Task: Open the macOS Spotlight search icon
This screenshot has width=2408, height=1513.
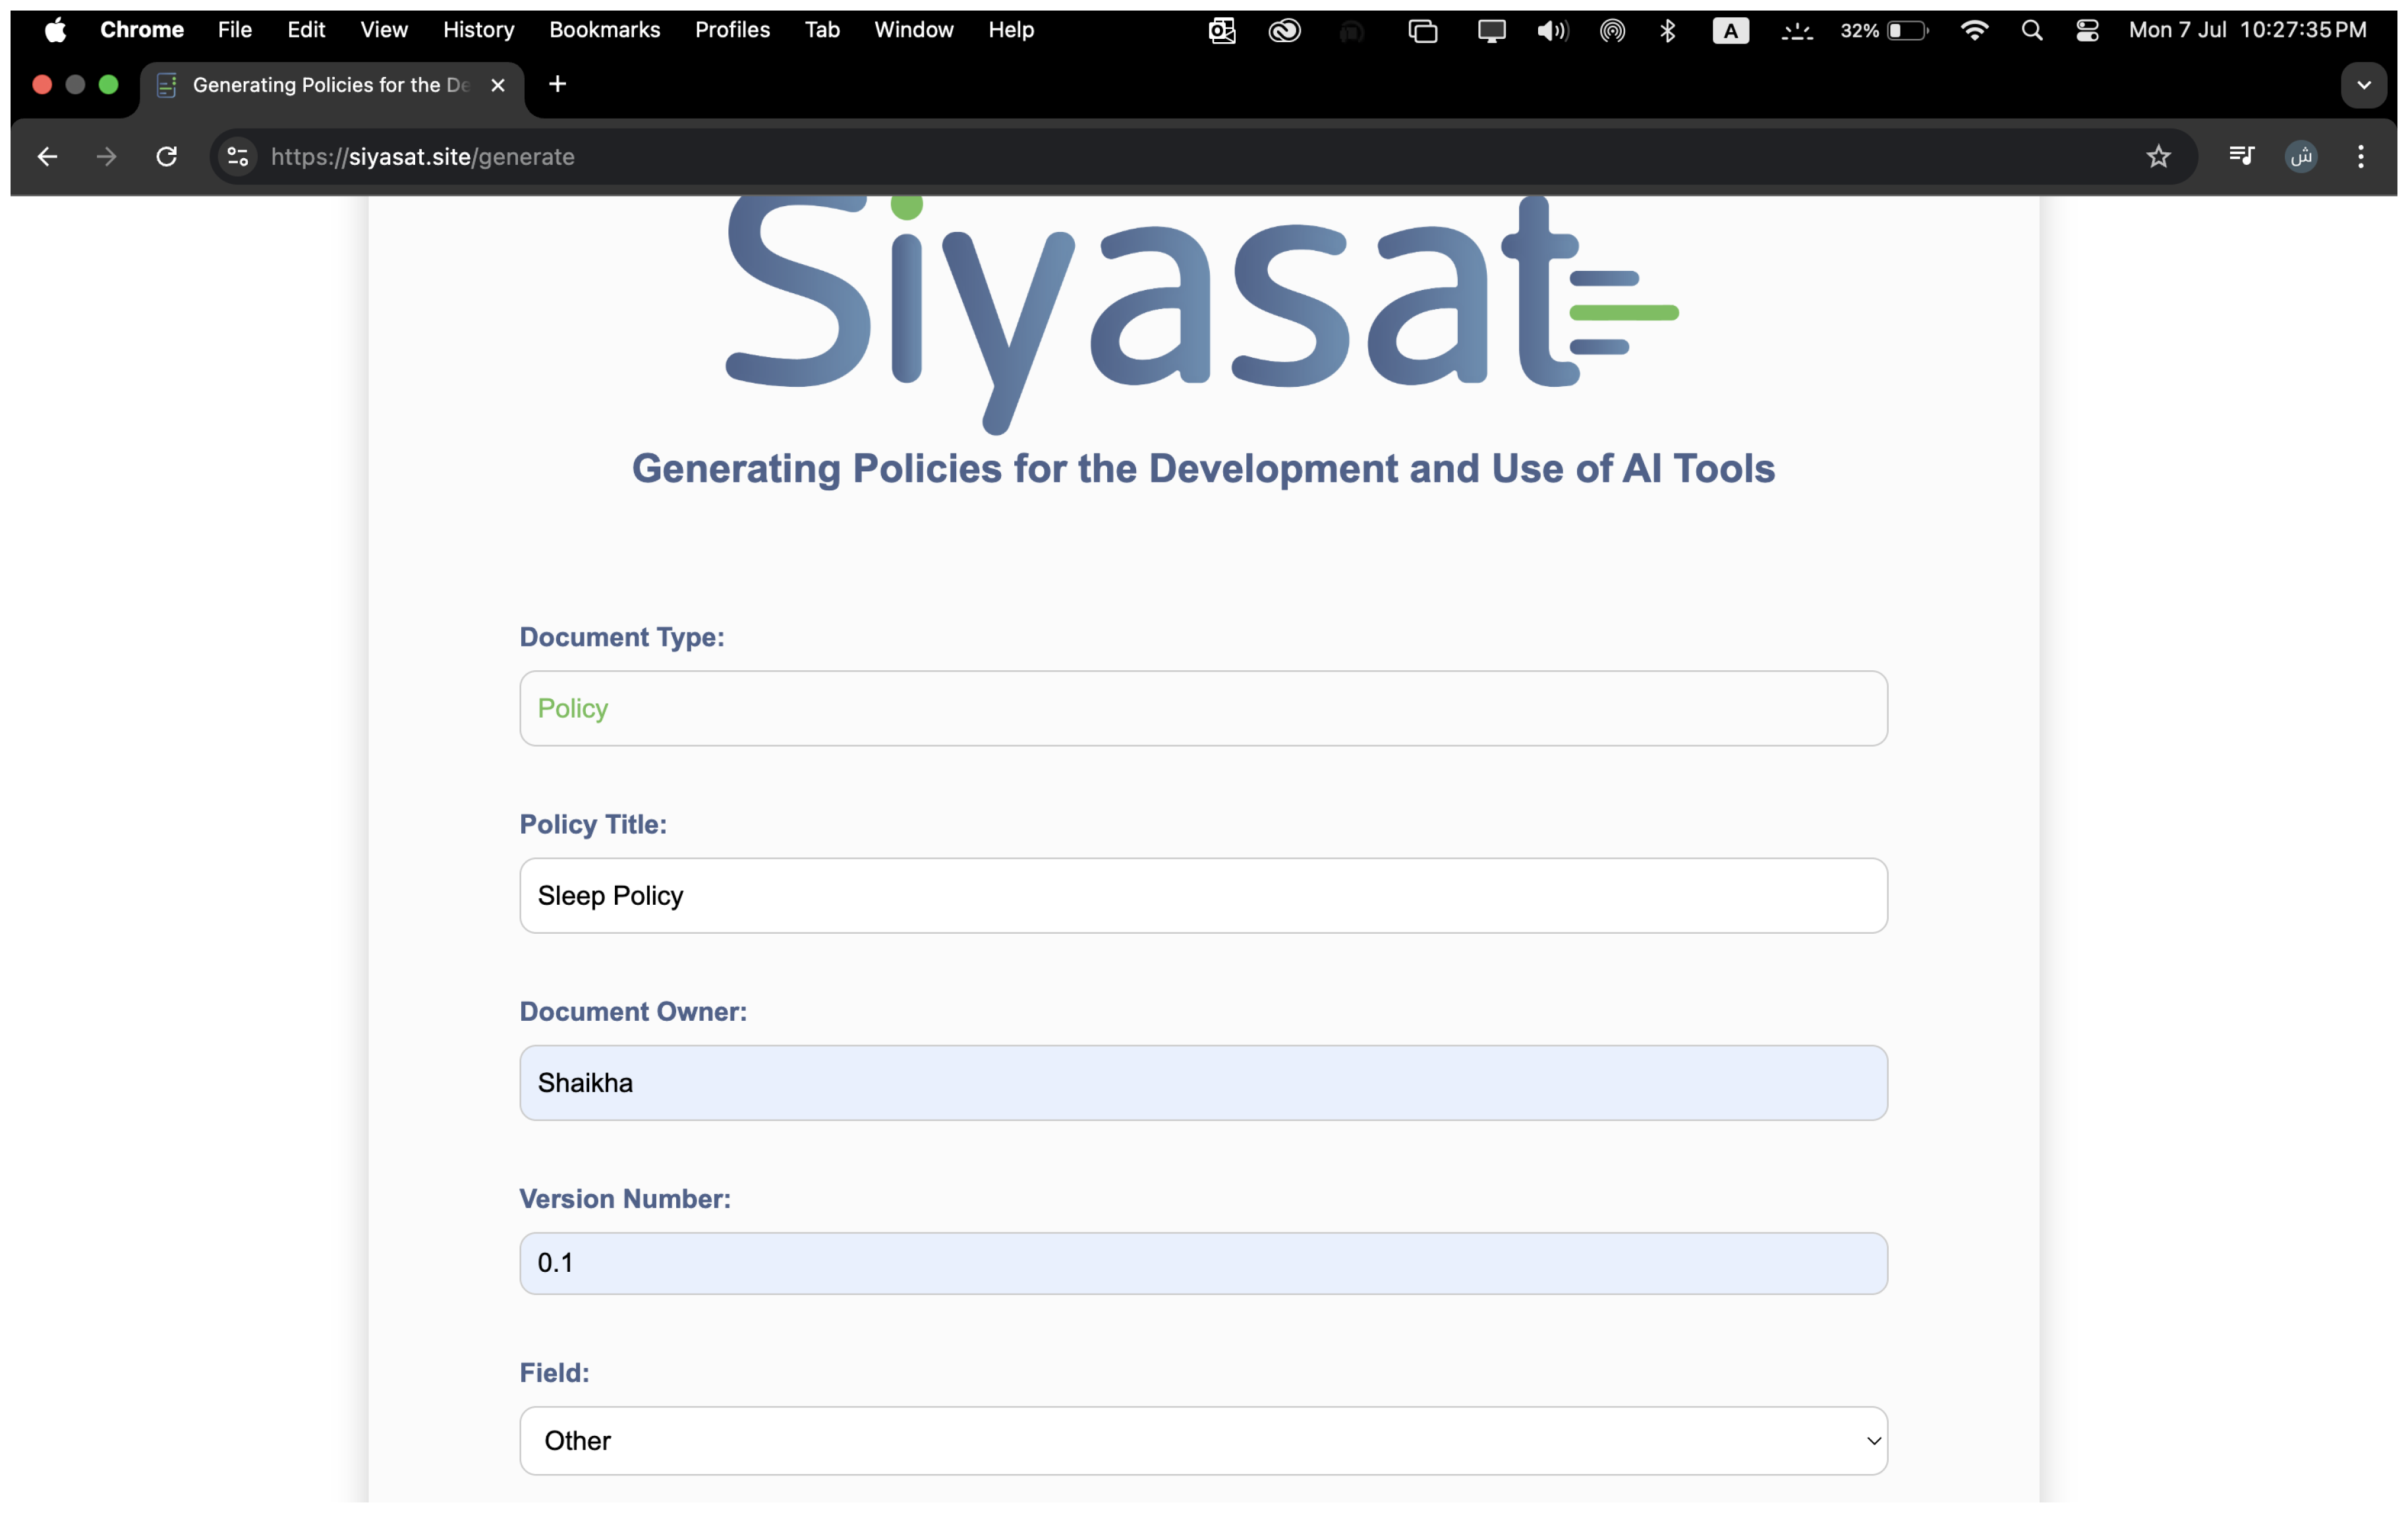Action: pyautogui.click(x=2031, y=30)
